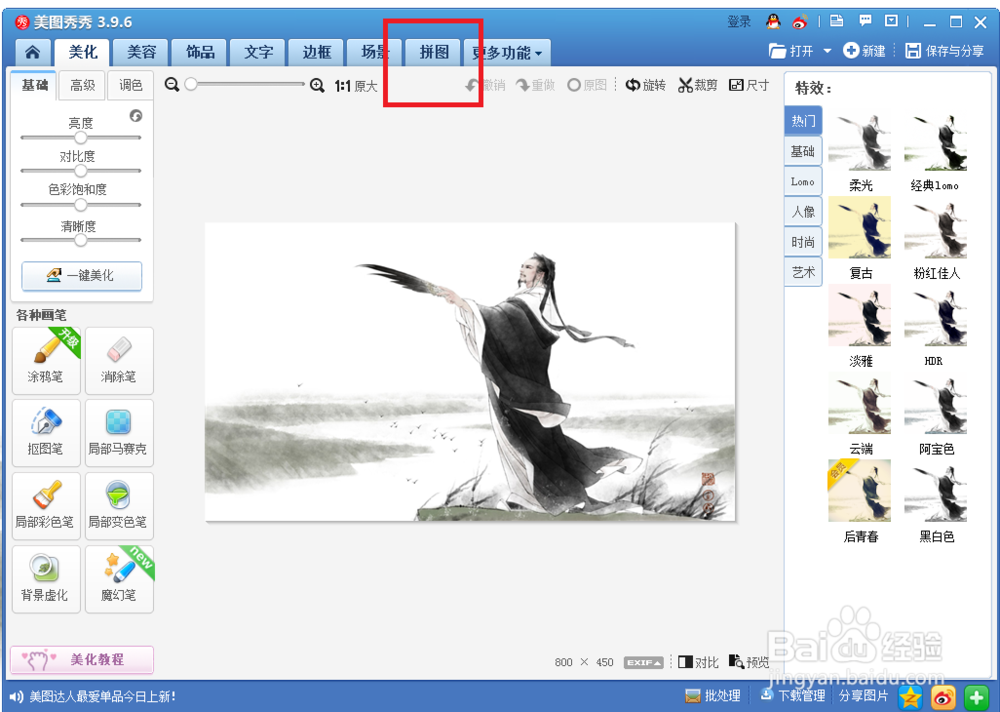The image size is (1000, 712).
Task: Create a new canvas with 新建
Action: (x=864, y=51)
